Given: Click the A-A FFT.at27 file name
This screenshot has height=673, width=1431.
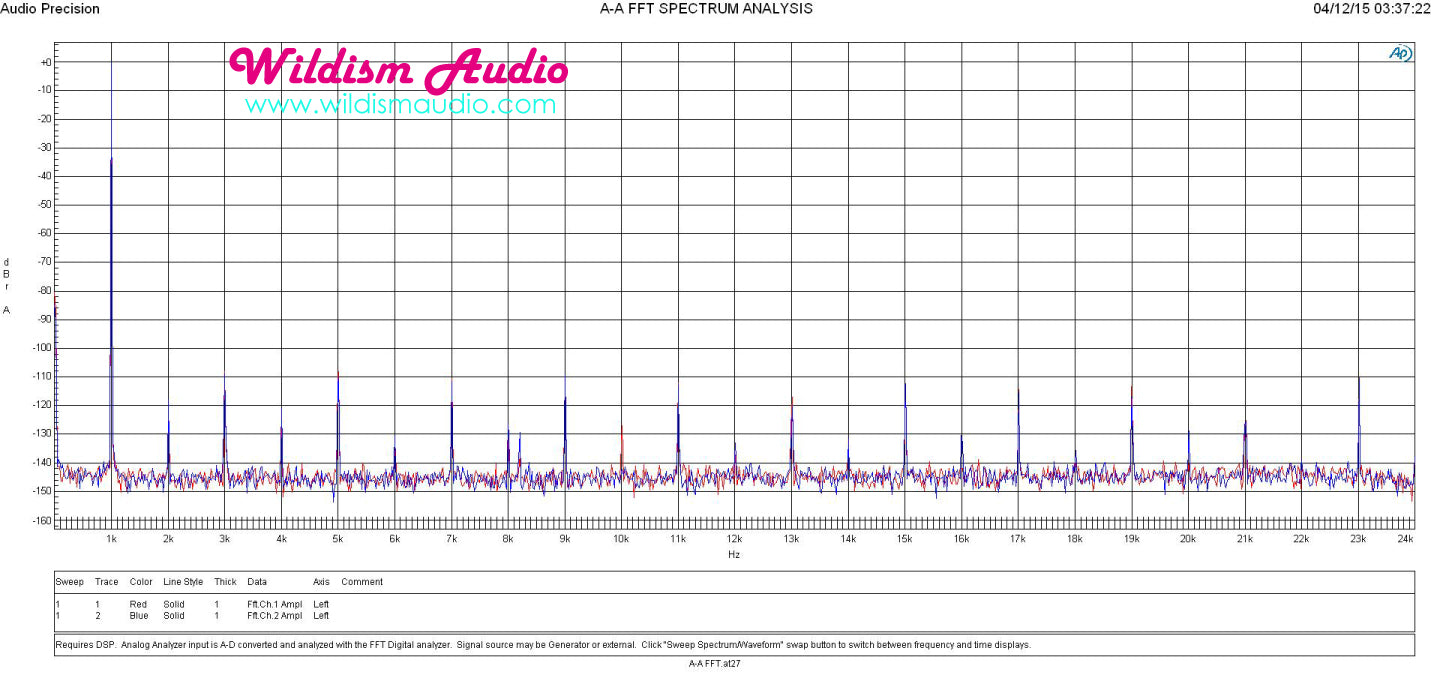Looking at the screenshot, I should [715, 663].
